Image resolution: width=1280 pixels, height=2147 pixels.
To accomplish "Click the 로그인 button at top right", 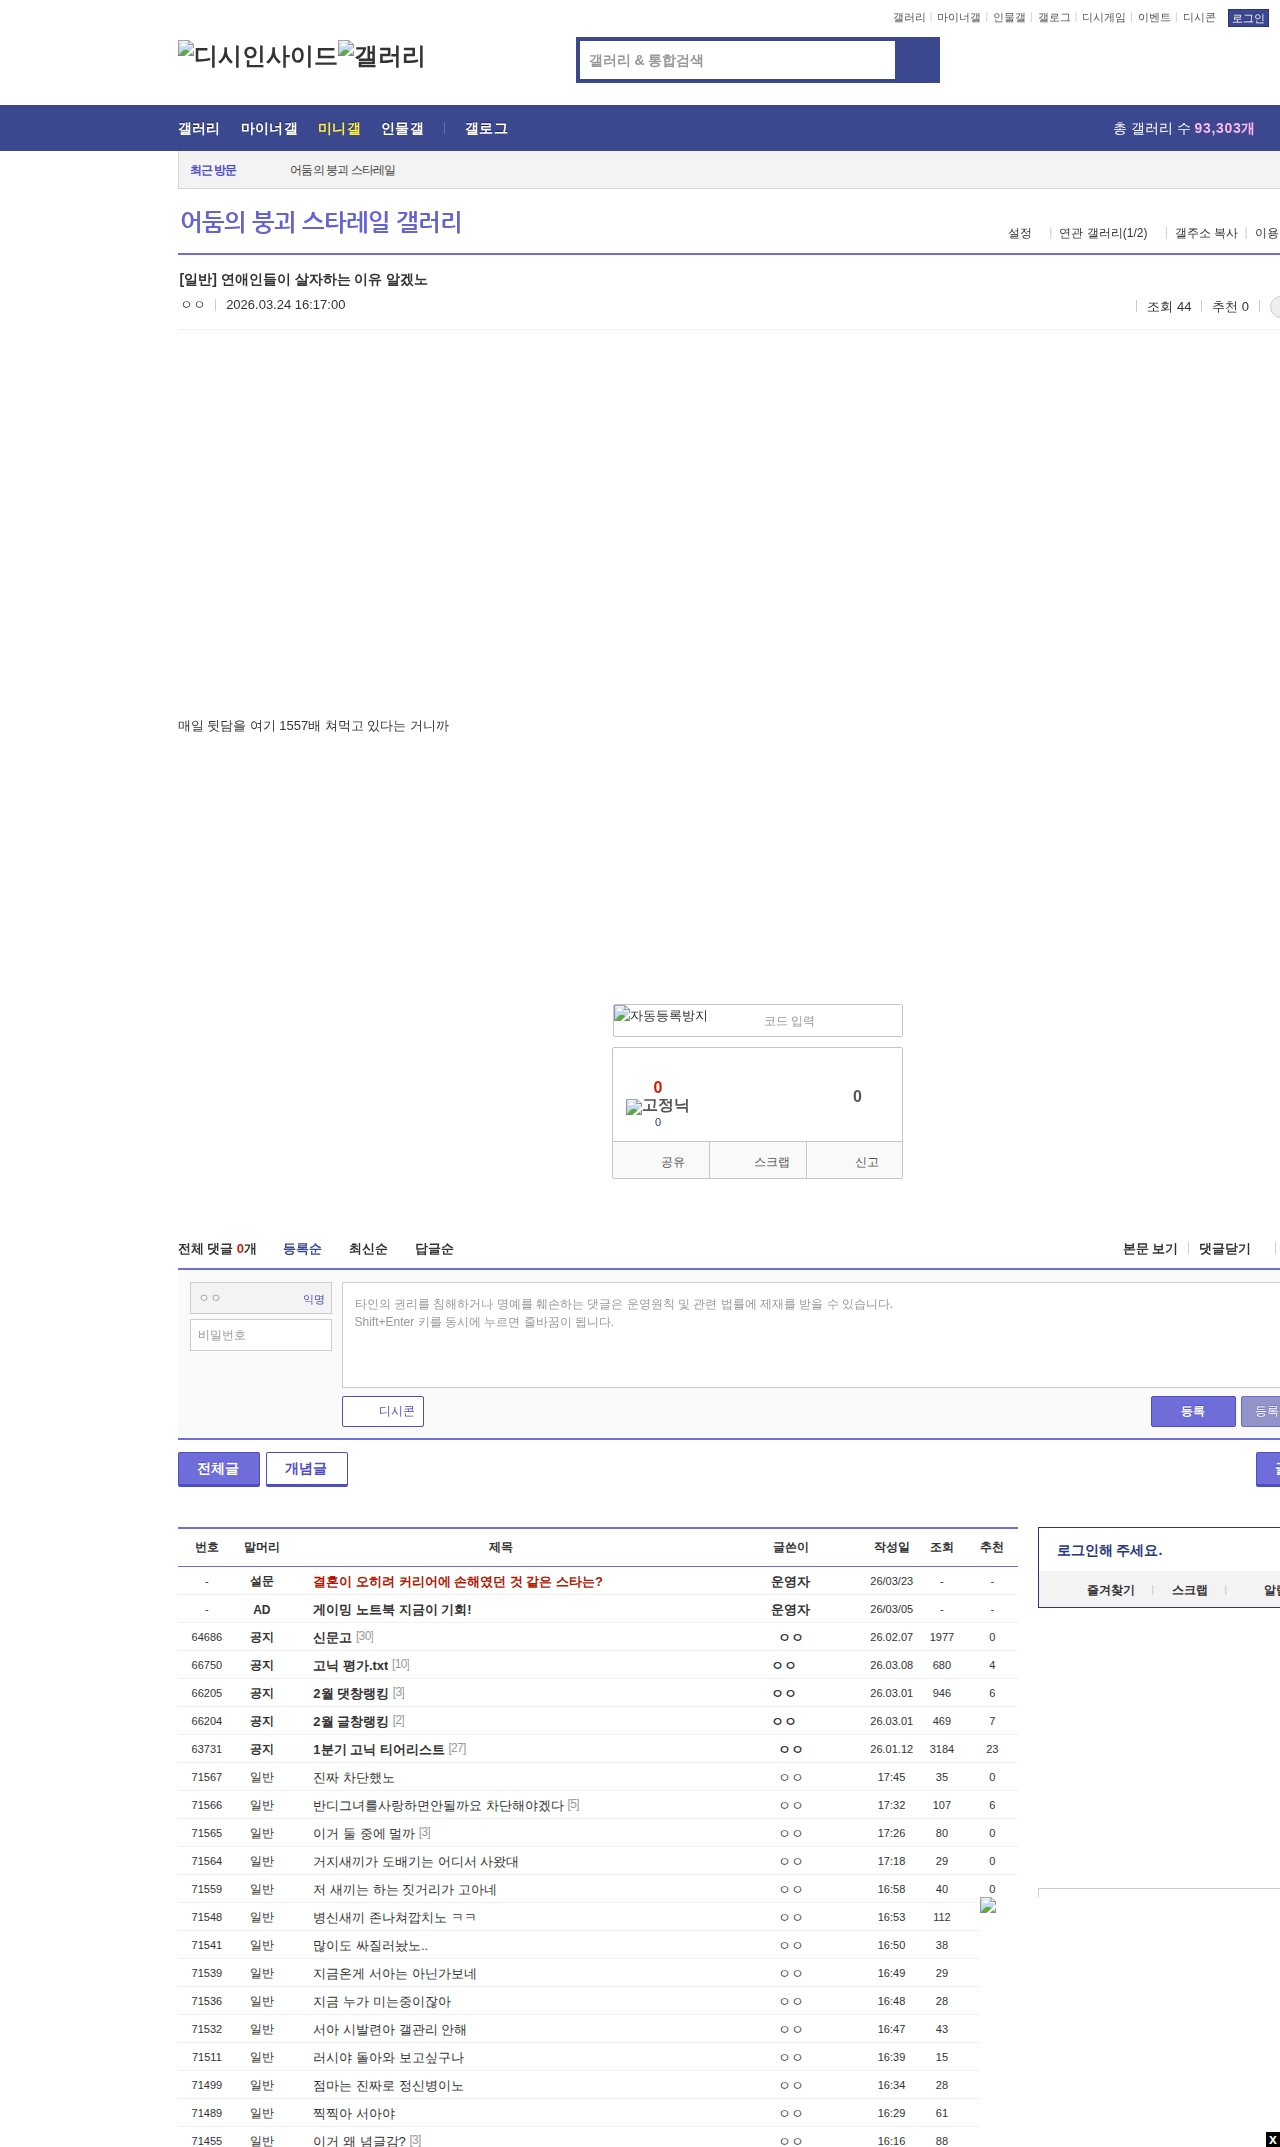I will pos(1248,18).
